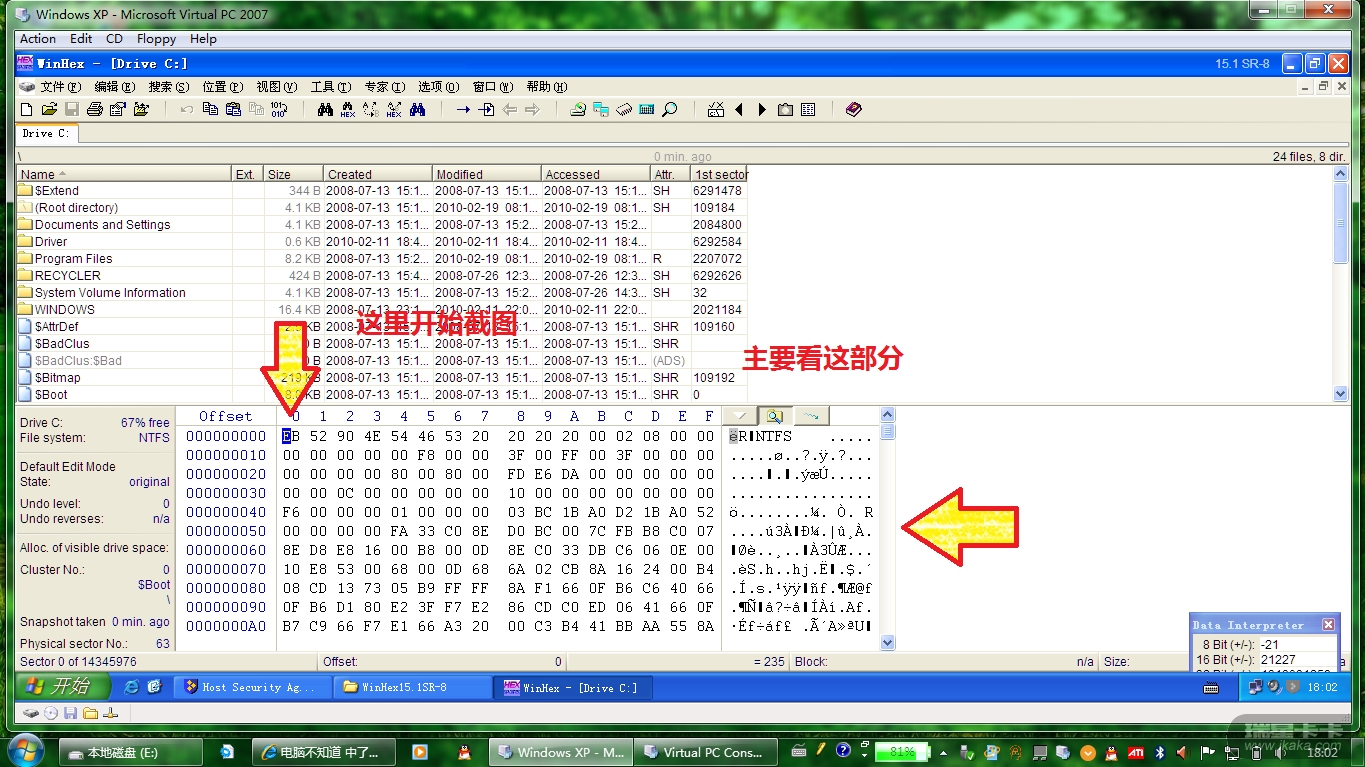Viewport: 1365px width, 767px height.
Task: Open Virtual PC Action menu
Action: (38, 39)
